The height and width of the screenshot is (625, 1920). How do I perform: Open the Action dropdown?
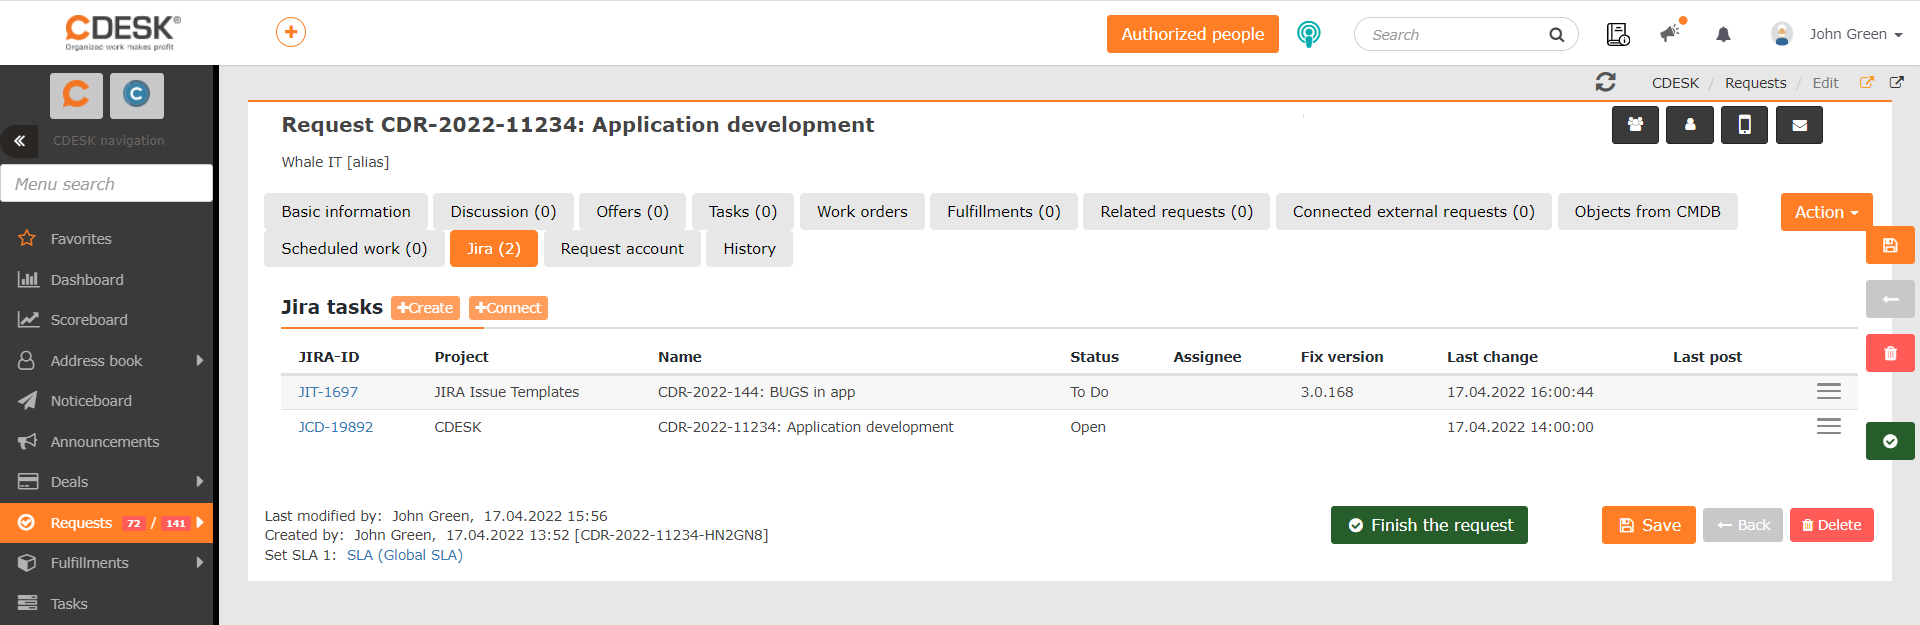(x=1826, y=212)
